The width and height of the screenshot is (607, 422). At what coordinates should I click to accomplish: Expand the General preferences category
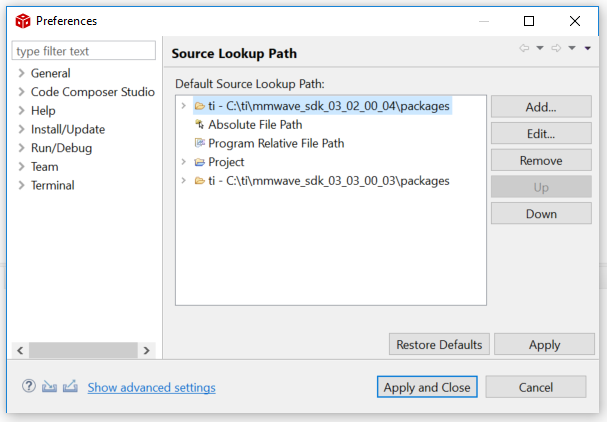21,73
